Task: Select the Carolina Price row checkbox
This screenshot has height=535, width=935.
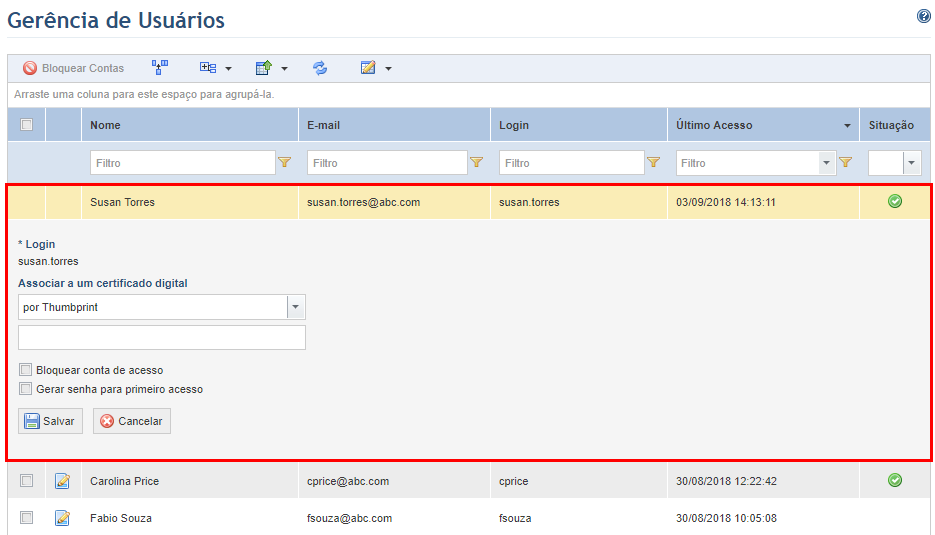Action: 26,481
